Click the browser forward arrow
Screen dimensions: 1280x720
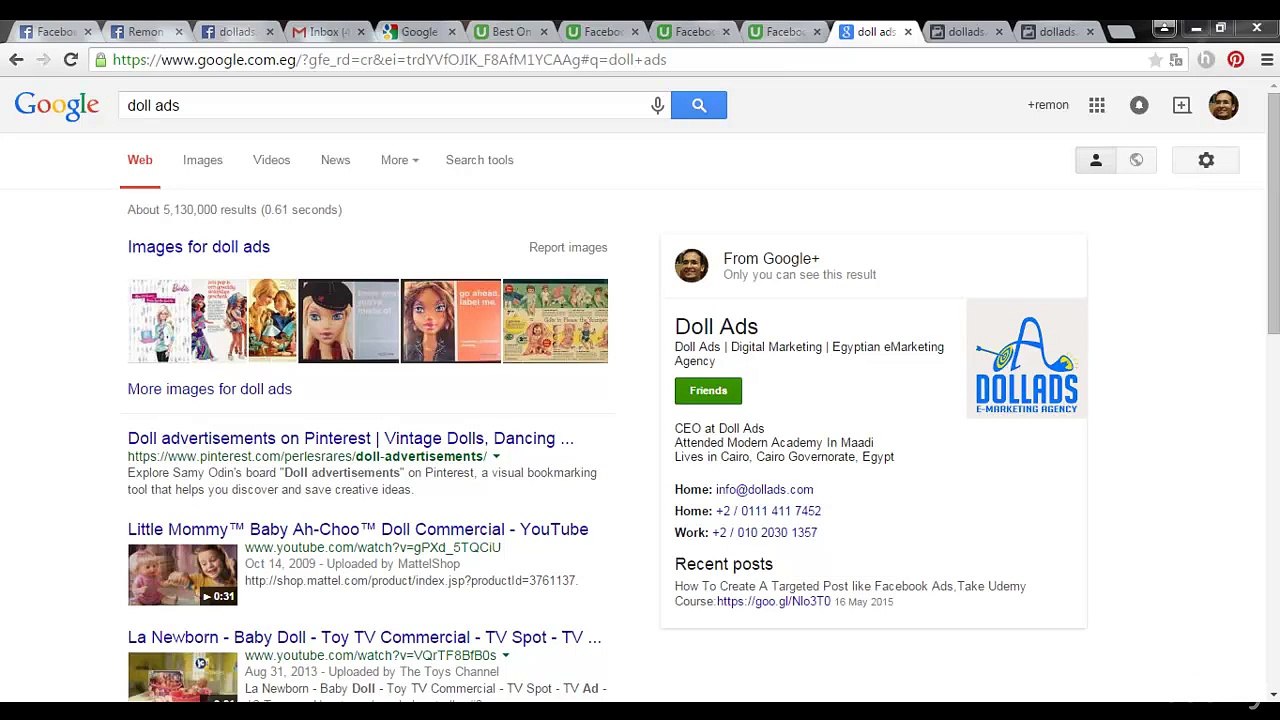click(x=43, y=60)
